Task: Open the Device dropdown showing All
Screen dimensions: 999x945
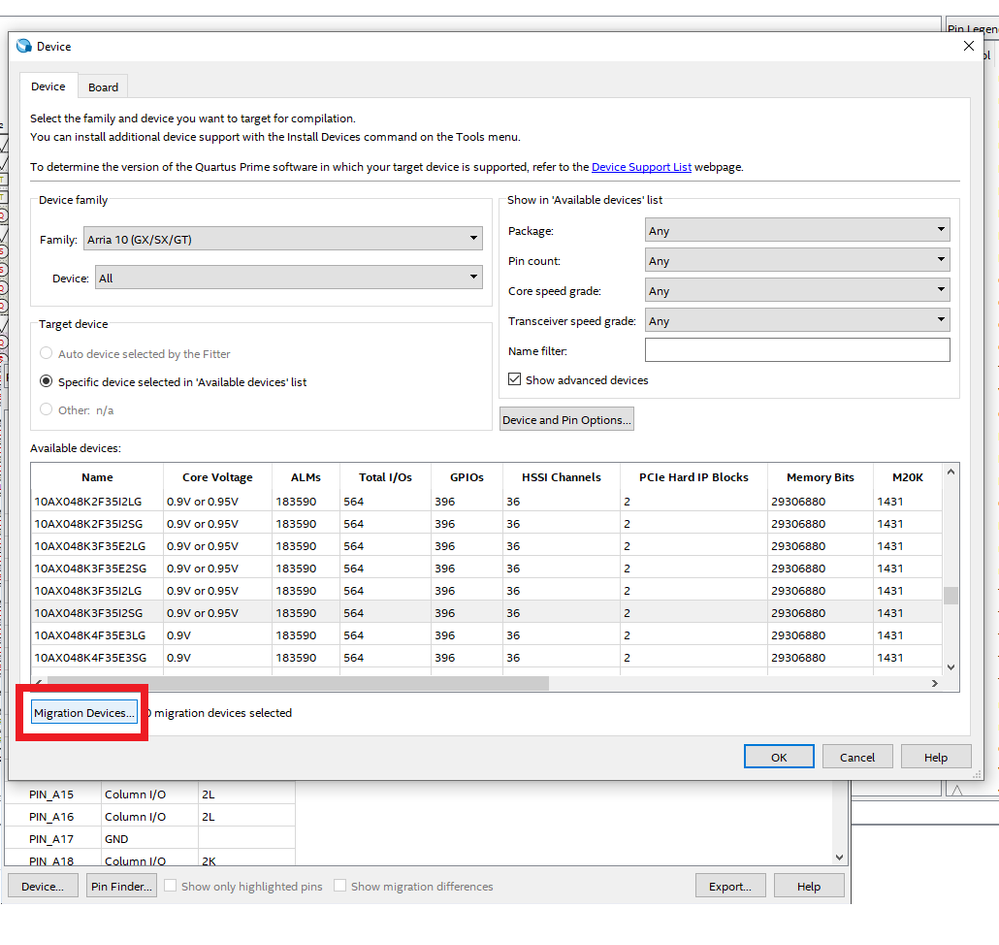Action: point(289,278)
